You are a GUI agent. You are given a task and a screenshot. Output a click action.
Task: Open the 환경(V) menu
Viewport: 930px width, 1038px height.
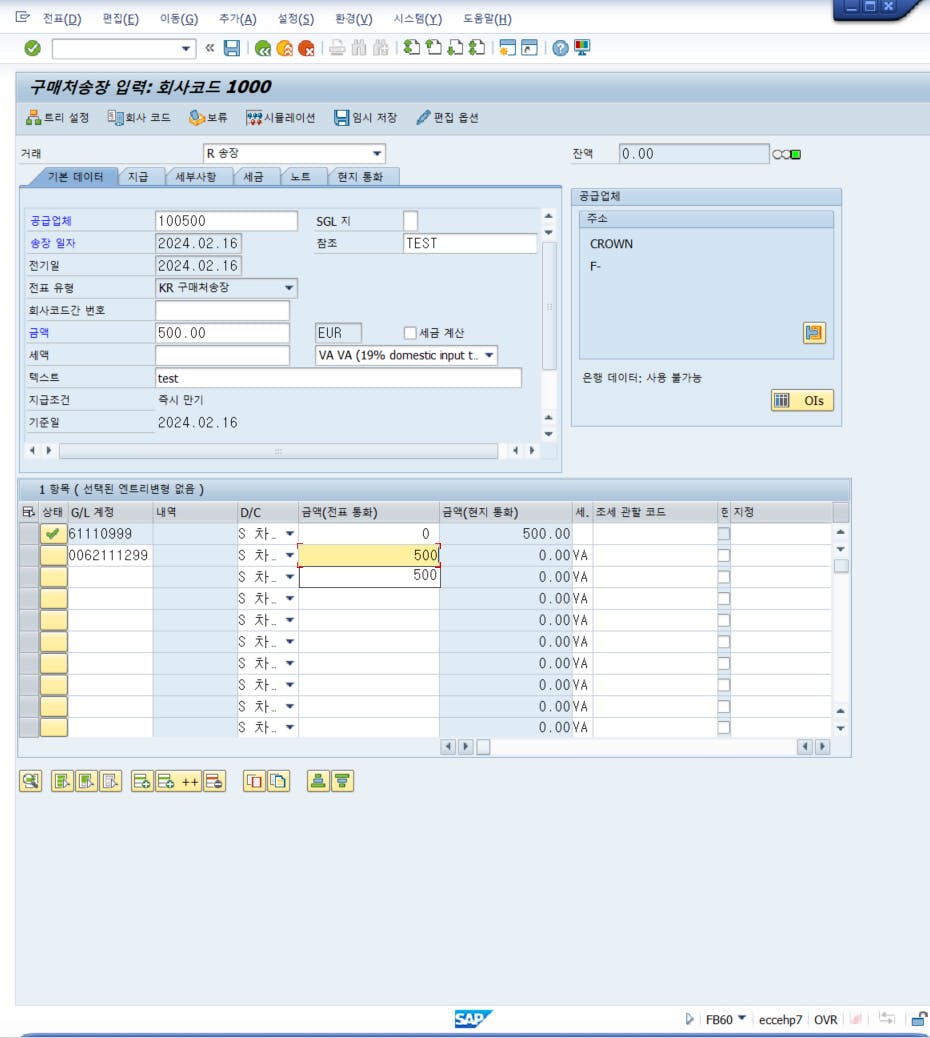click(353, 19)
